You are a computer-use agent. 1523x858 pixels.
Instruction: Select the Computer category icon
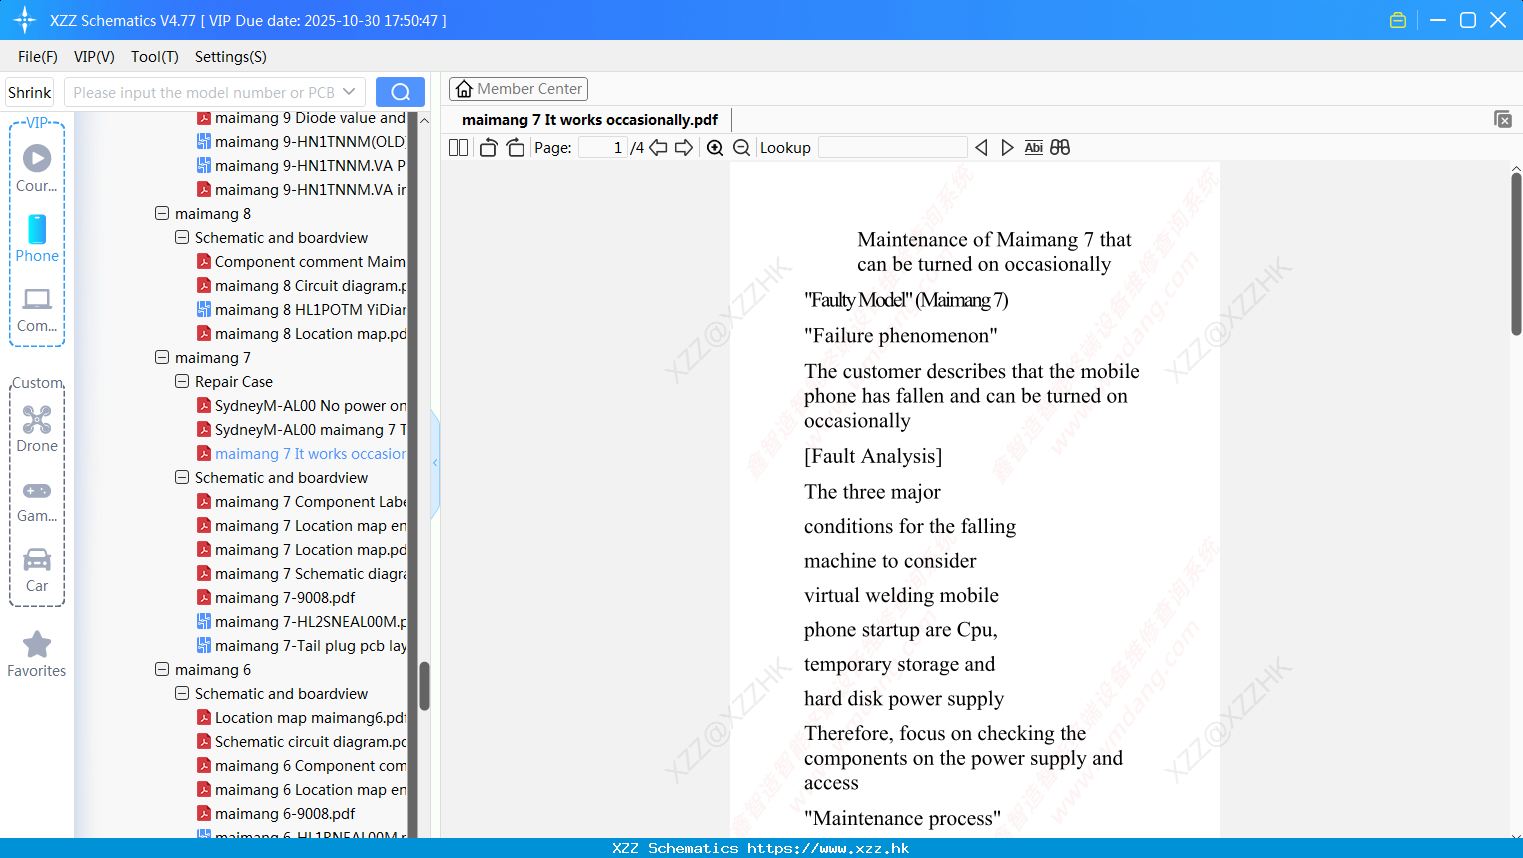point(37,309)
